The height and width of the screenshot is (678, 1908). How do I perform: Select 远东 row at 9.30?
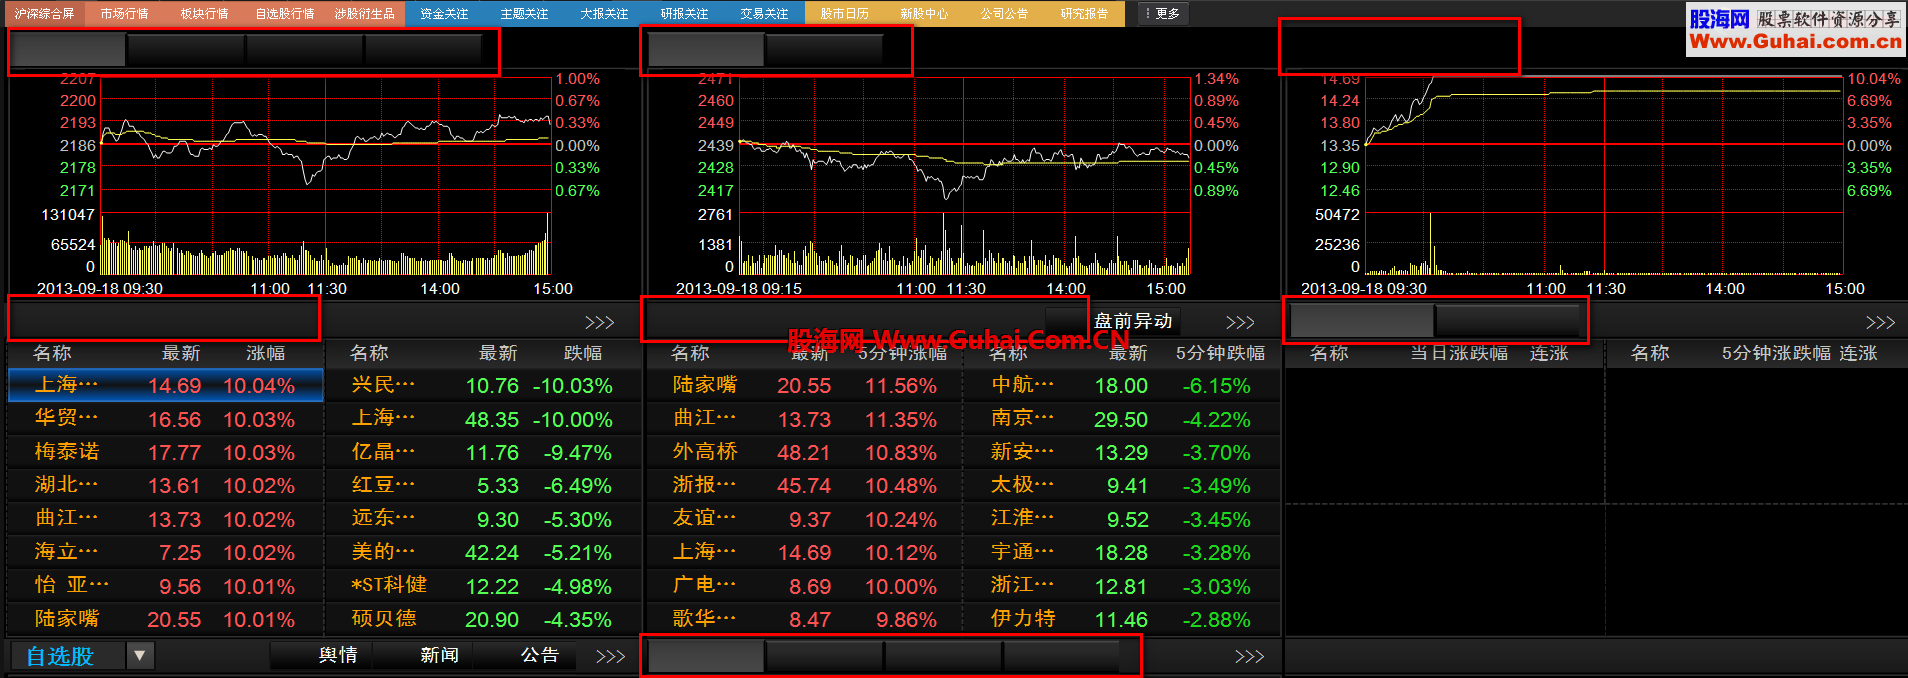[x=483, y=519]
